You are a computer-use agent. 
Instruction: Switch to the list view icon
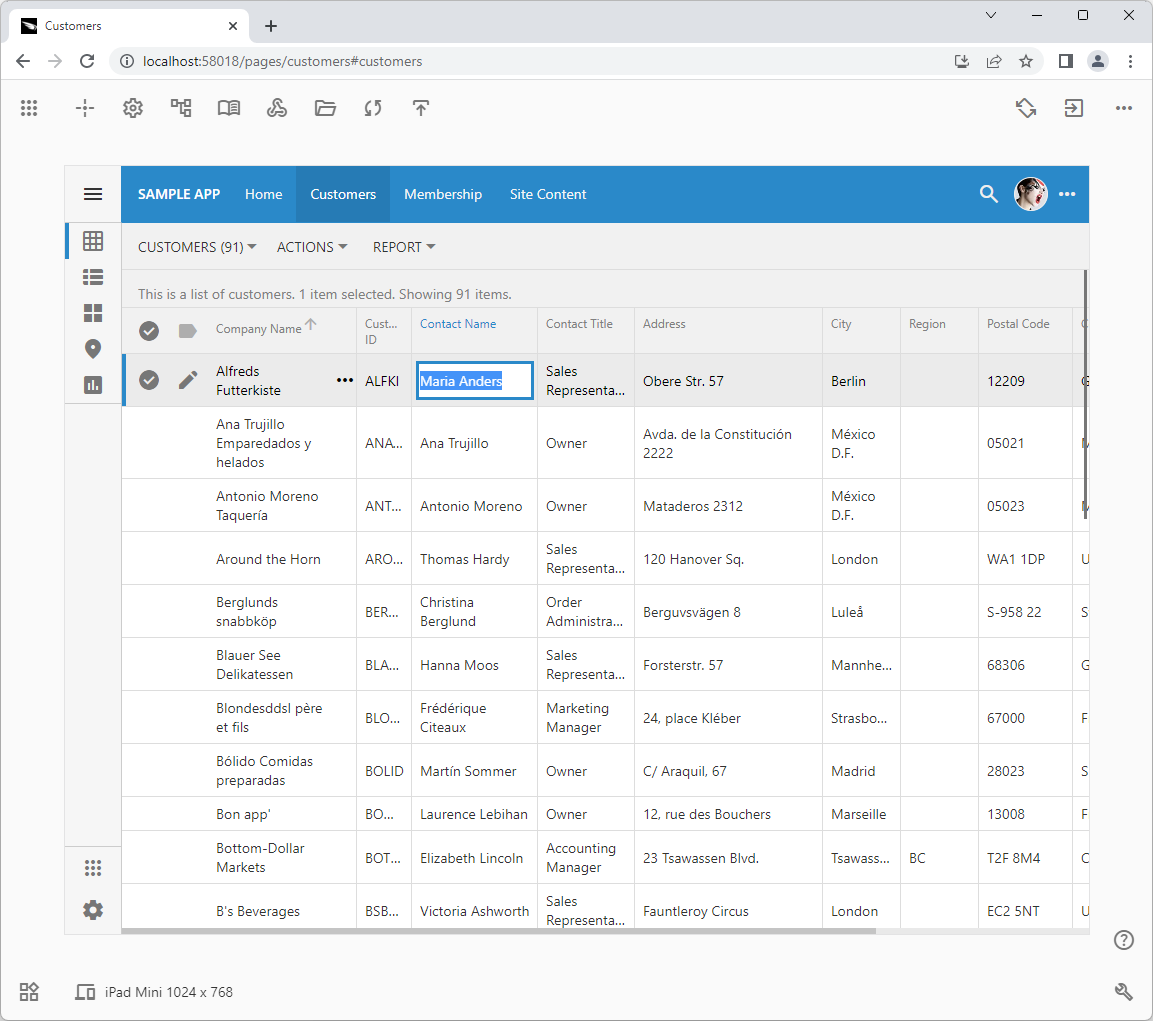coord(93,277)
